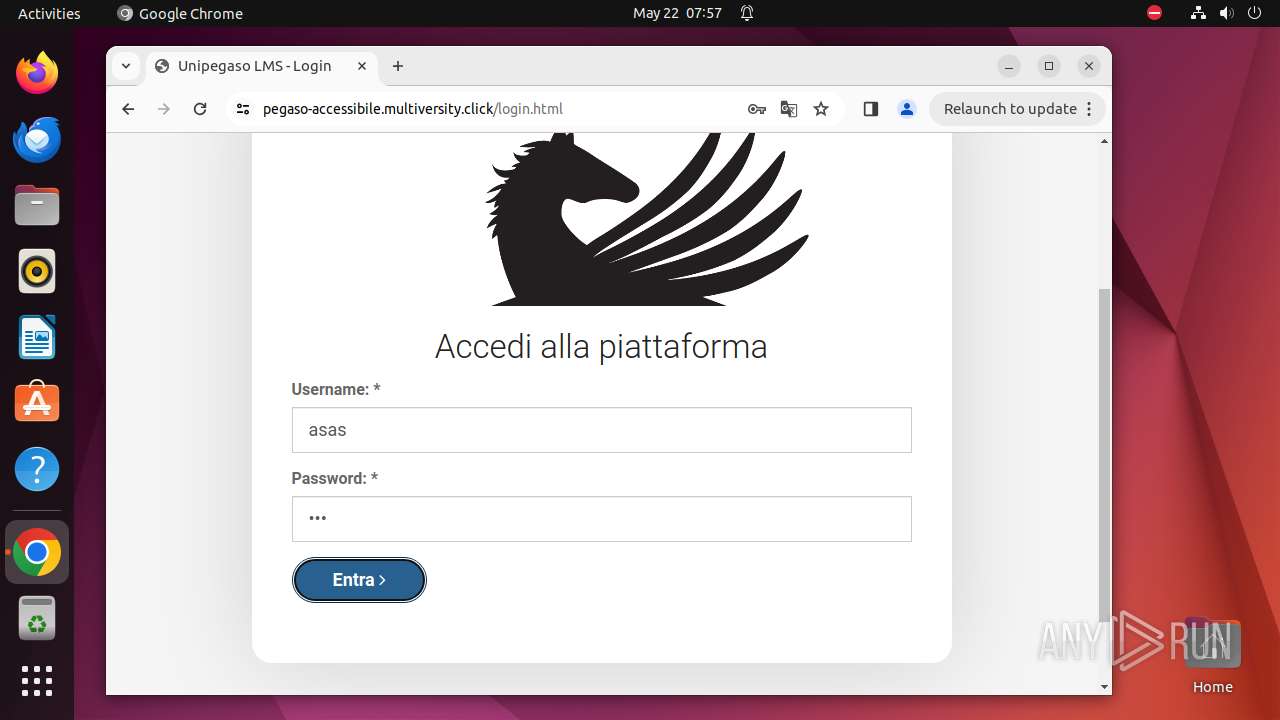Open volume control icon
Image resolution: width=1280 pixels, height=720 pixels.
coord(1226,13)
